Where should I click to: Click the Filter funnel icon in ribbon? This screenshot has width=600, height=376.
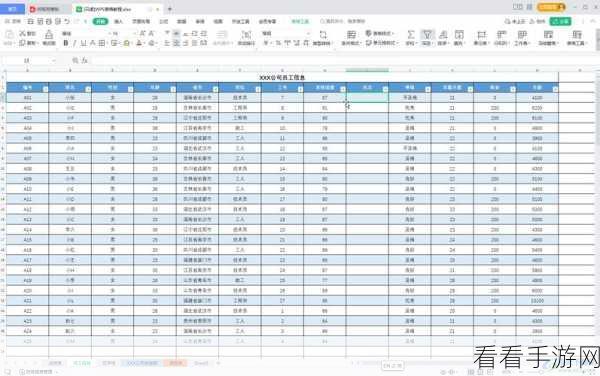click(x=427, y=35)
